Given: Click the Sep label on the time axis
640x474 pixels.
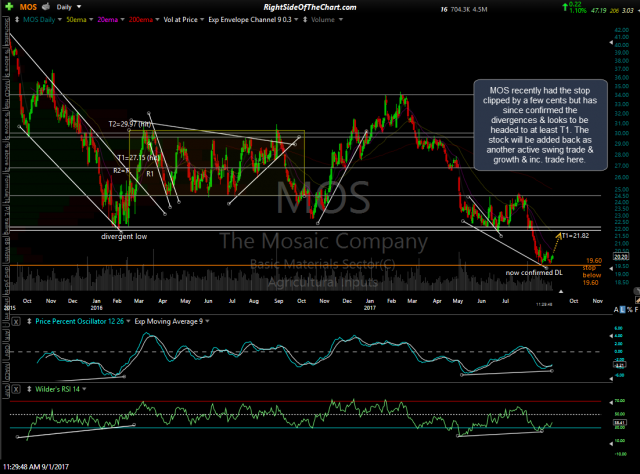Looking at the screenshot, I should [278, 301].
